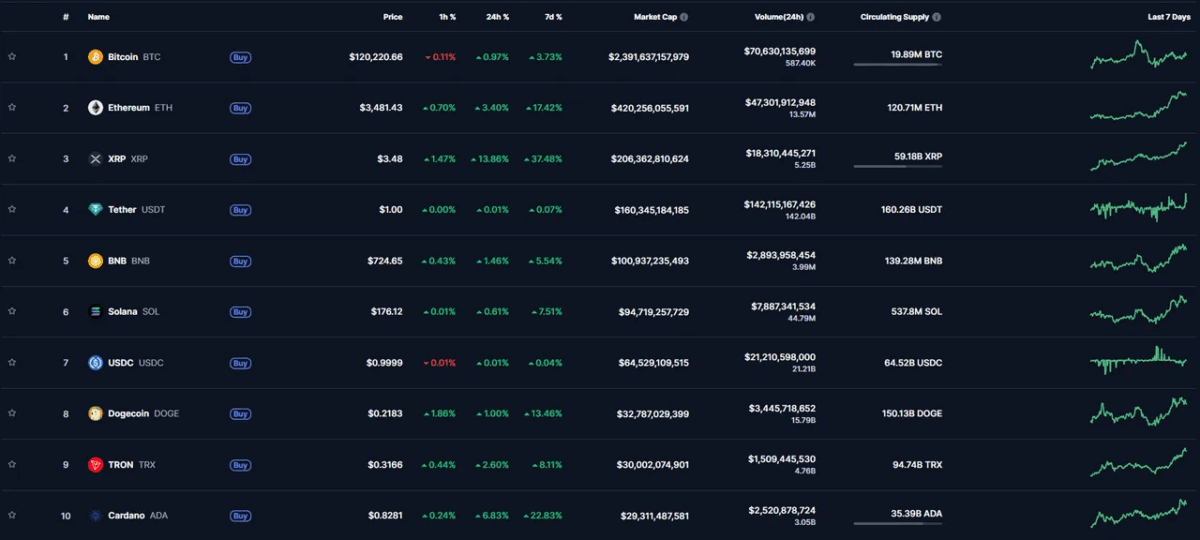Toggle the Solana watchlist star
1200x540 pixels.
[12, 312]
